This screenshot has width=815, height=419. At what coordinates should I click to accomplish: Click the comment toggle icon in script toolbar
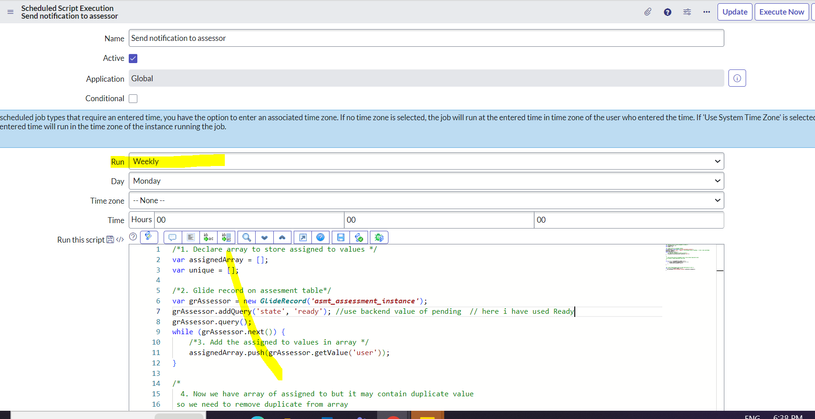[x=172, y=237]
